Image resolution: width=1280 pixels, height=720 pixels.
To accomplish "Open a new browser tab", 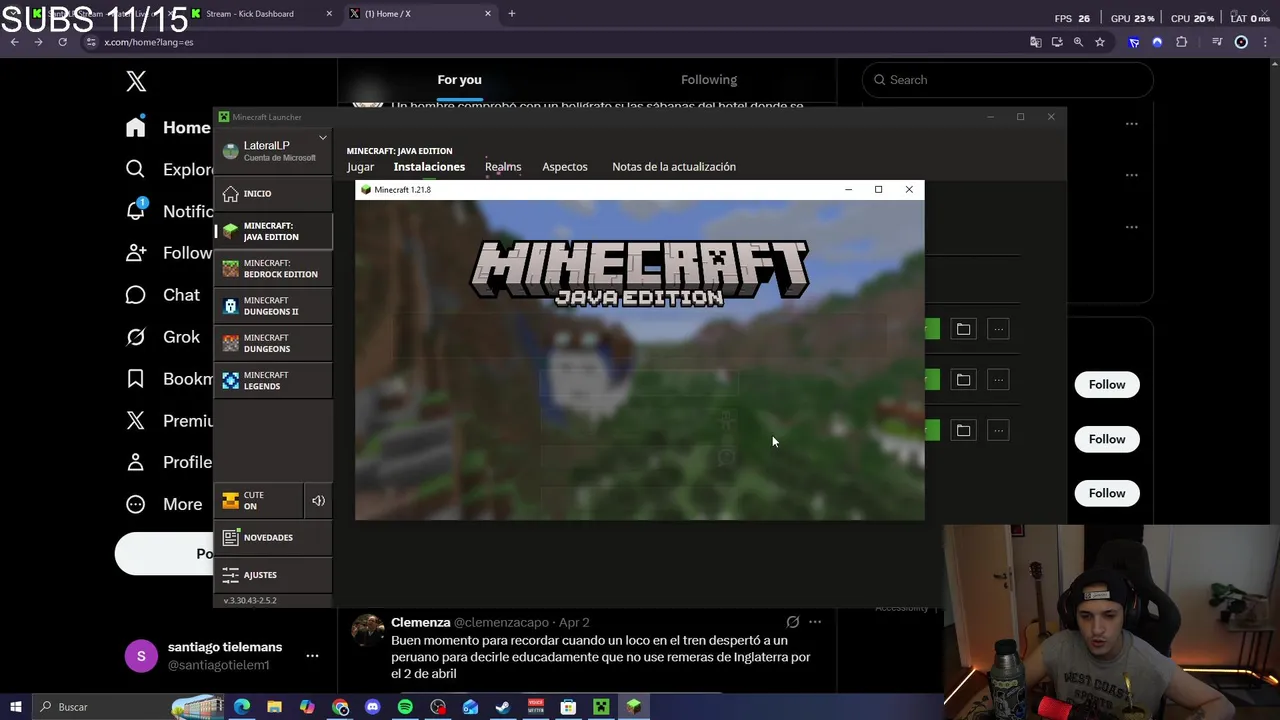I will pyautogui.click(x=512, y=14).
